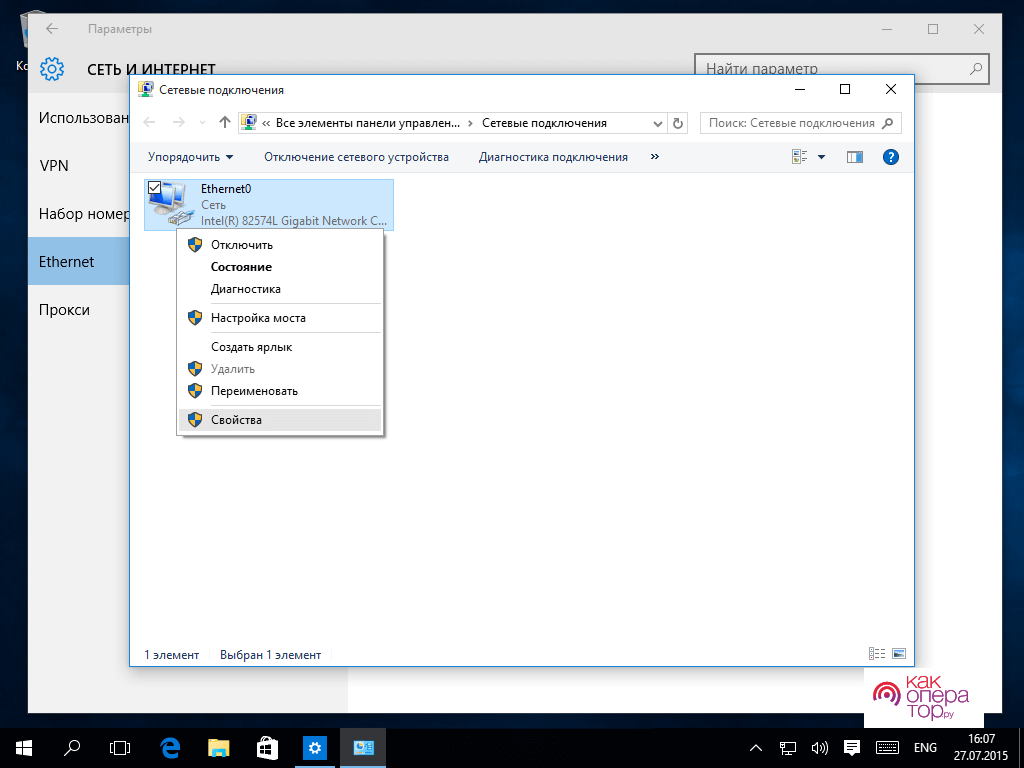This screenshot has width=1024, height=768.
Task: Click Отключение сетевого устройства button
Action: 356,157
